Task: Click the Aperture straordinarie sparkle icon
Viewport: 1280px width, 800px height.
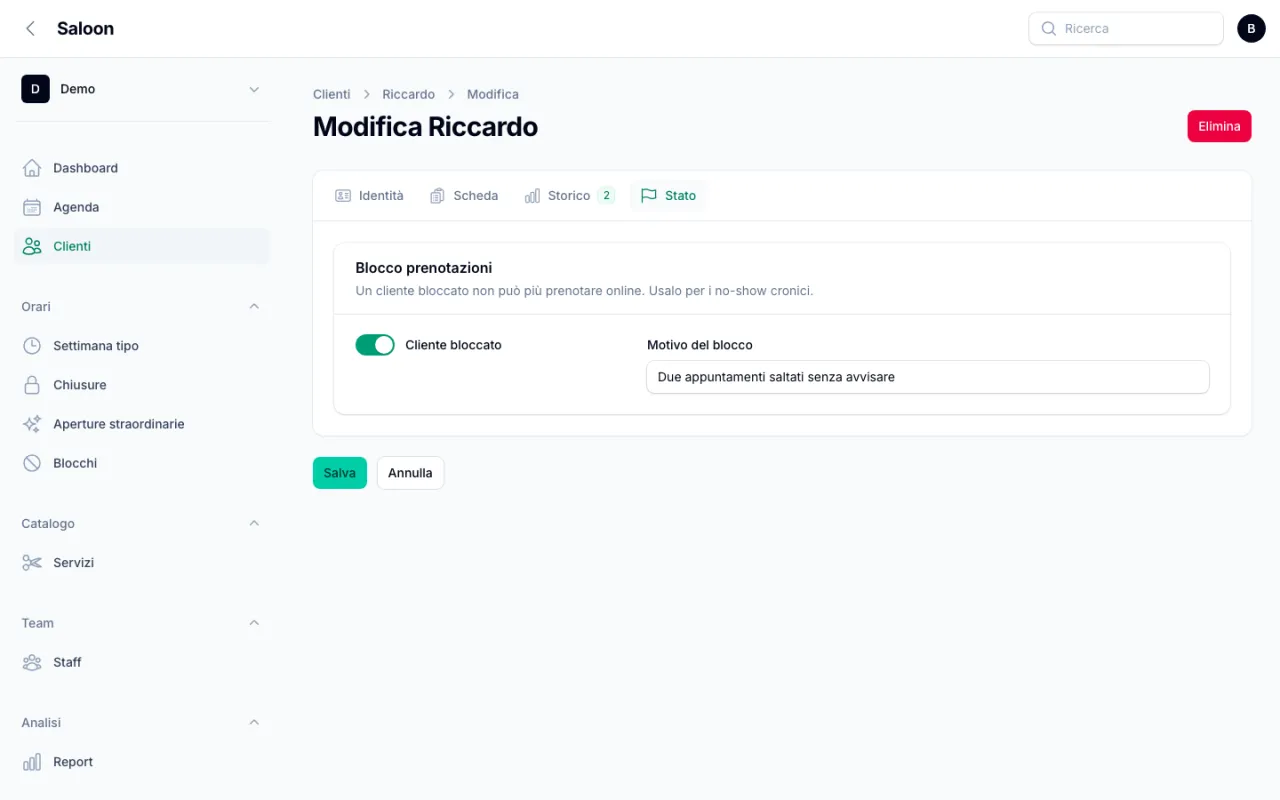Action: 32,424
